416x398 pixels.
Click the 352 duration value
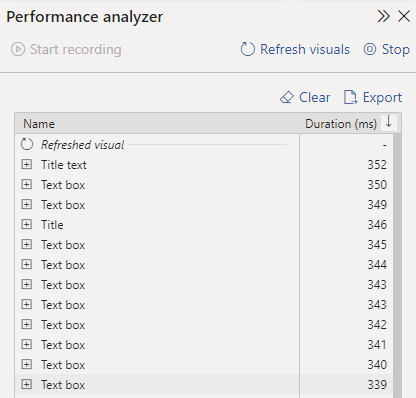point(377,165)
